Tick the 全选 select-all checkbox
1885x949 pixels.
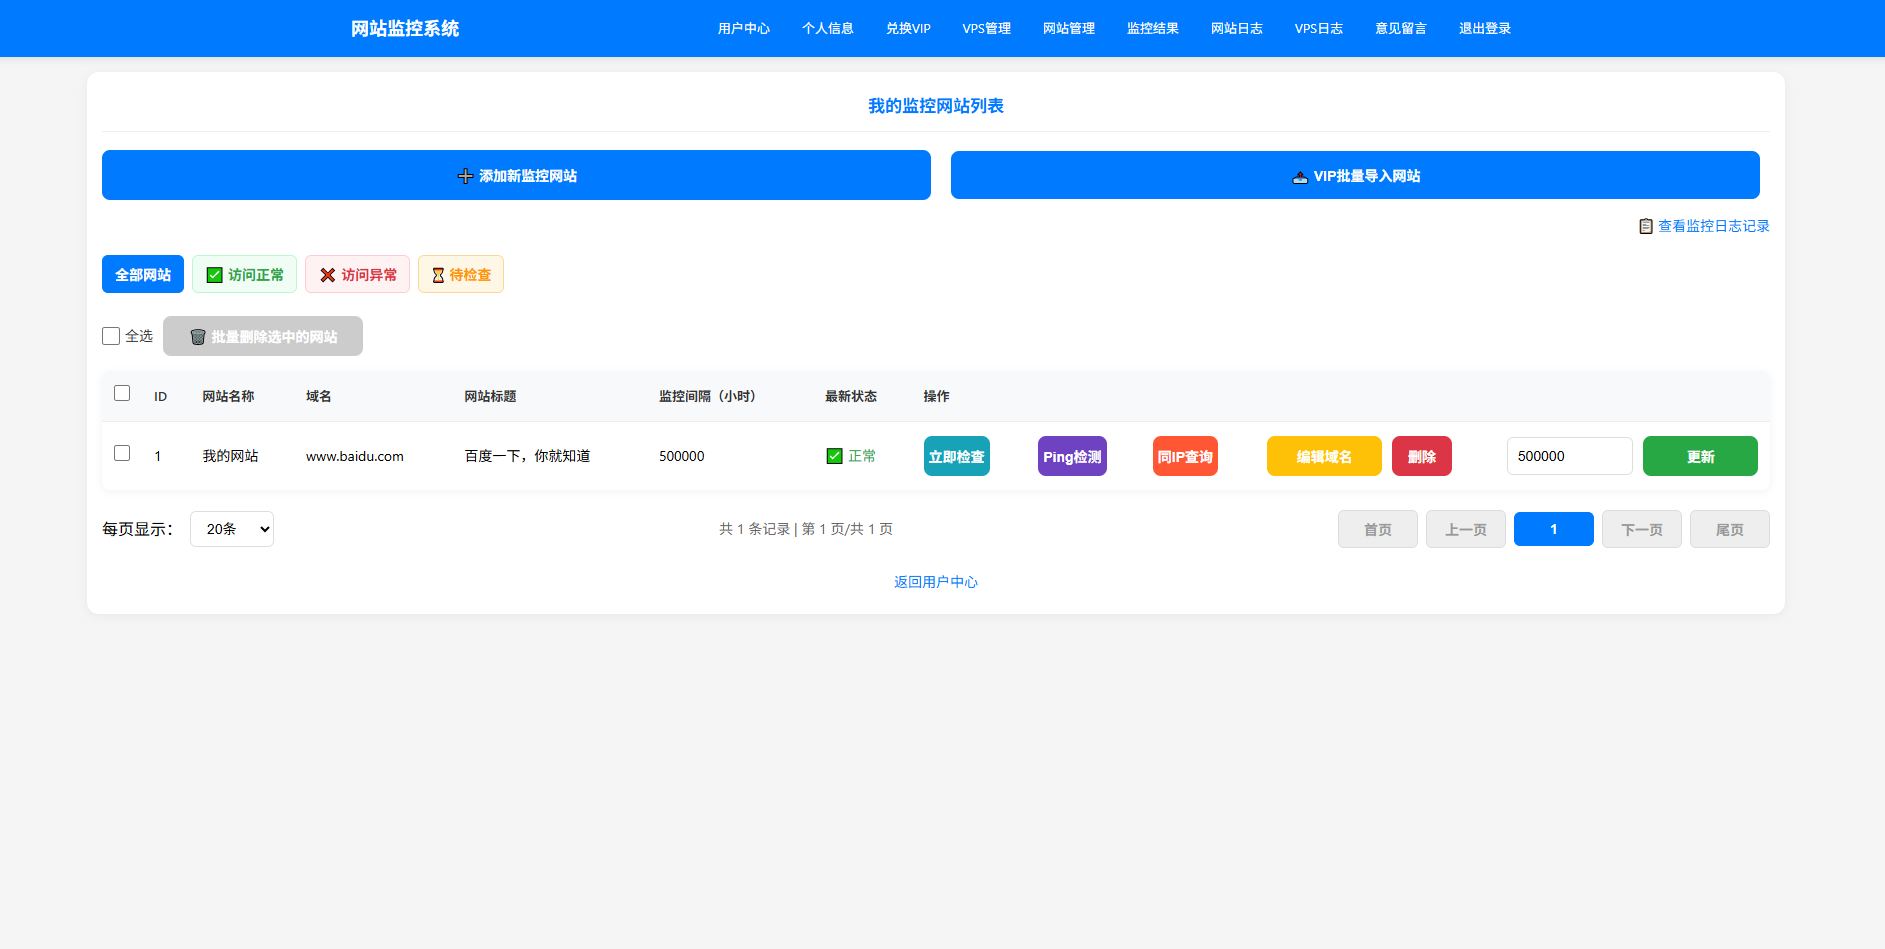(x=111, y=336)
